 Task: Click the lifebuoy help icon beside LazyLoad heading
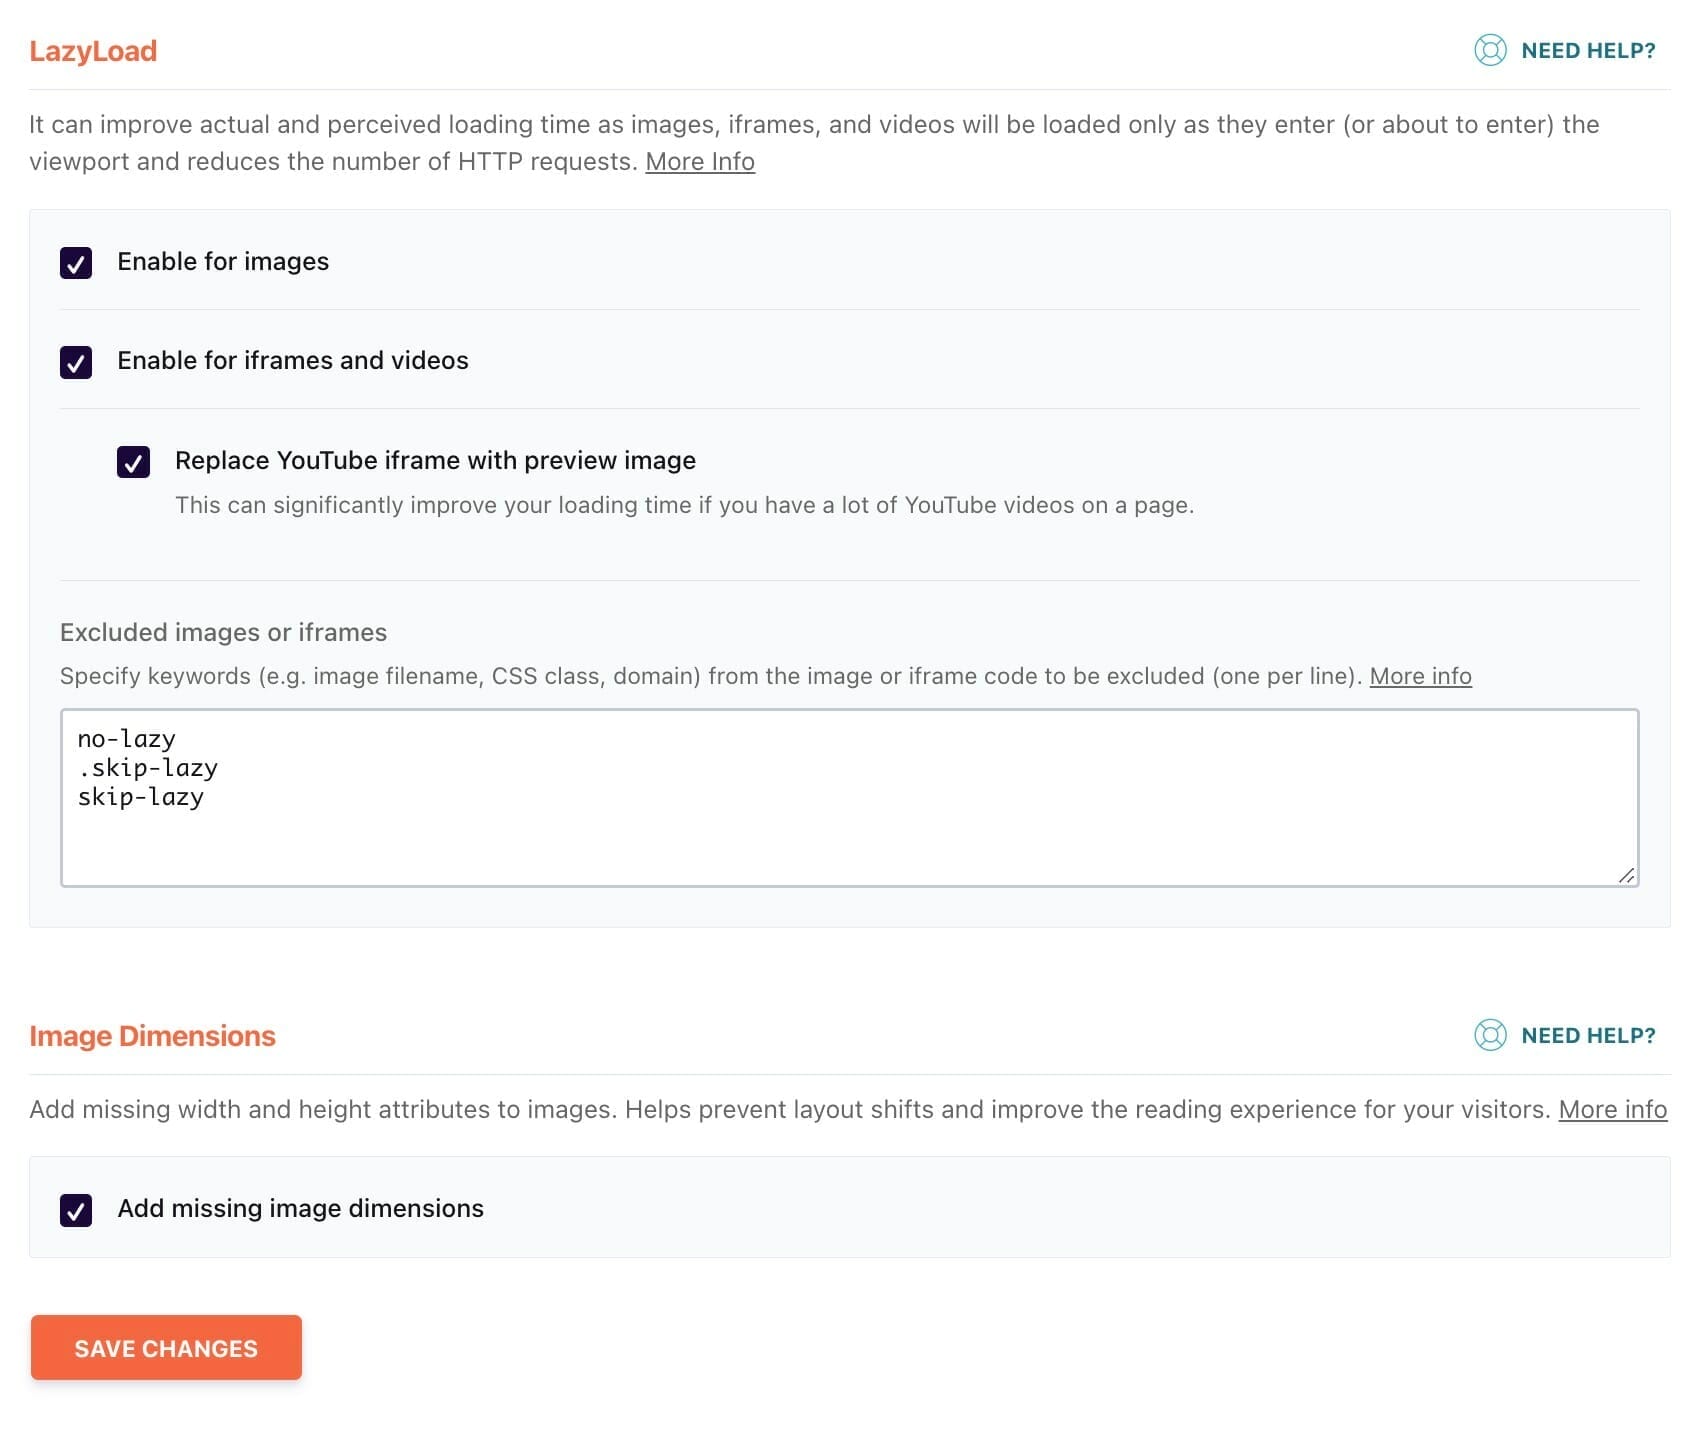point(1489,50)
